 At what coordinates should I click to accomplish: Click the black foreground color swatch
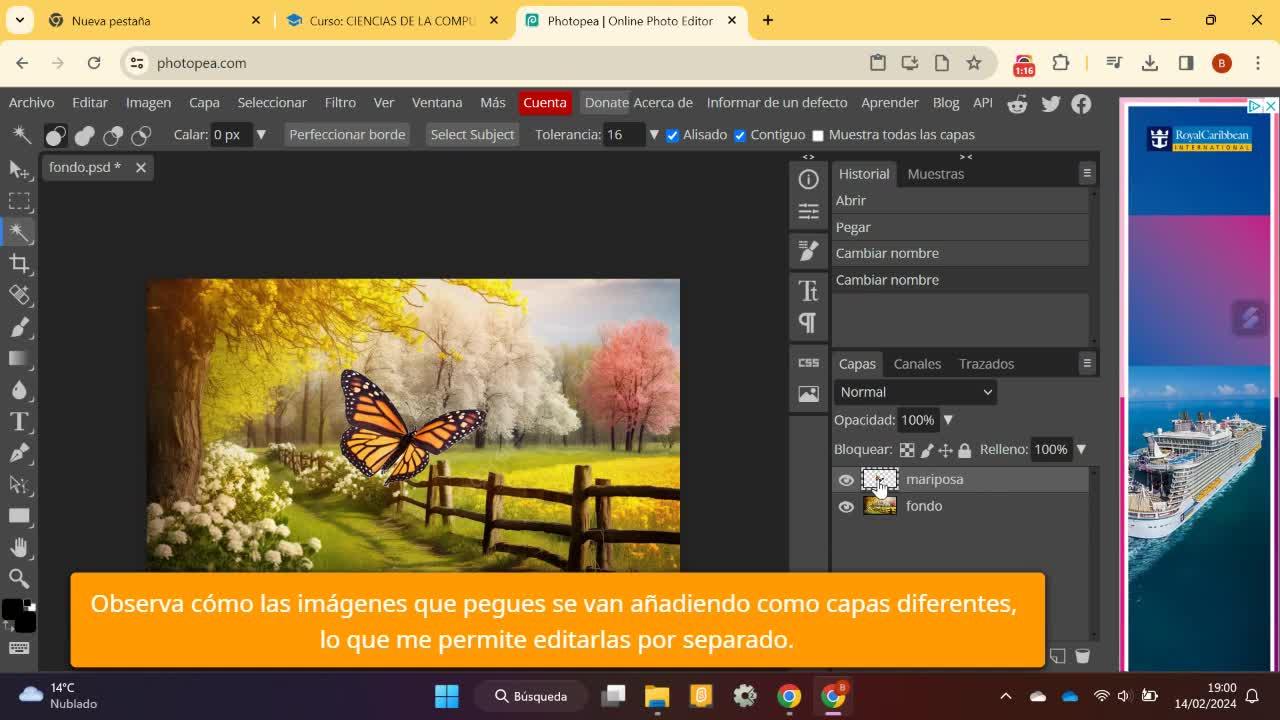(x=12, y=610)
